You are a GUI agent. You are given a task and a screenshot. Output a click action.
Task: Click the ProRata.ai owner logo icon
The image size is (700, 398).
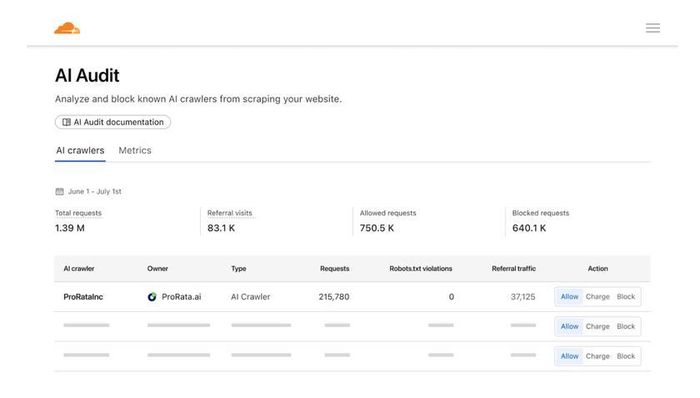point(152,297)
